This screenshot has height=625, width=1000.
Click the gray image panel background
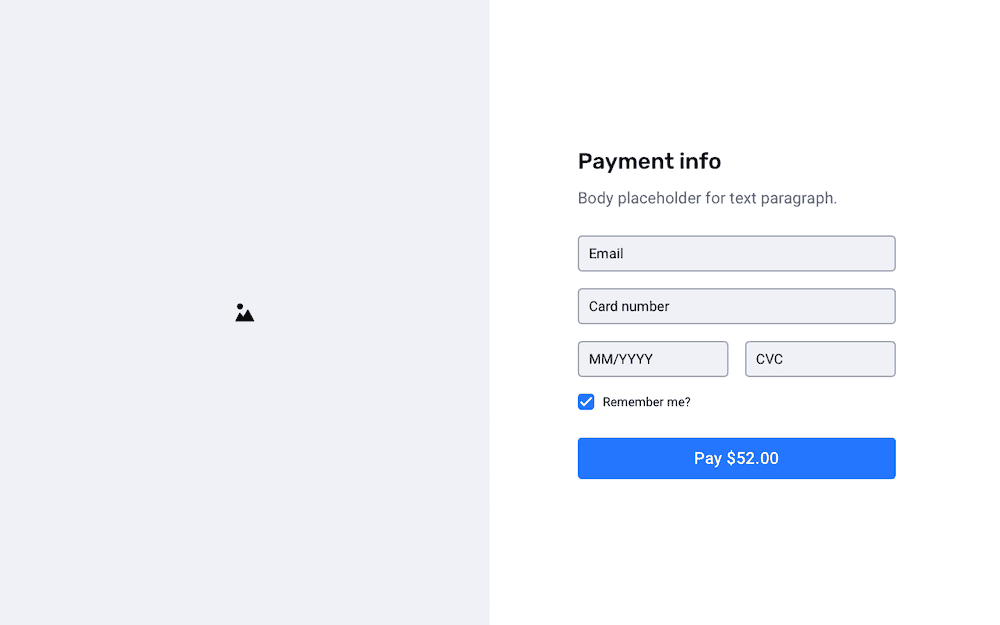coord(244,159)
